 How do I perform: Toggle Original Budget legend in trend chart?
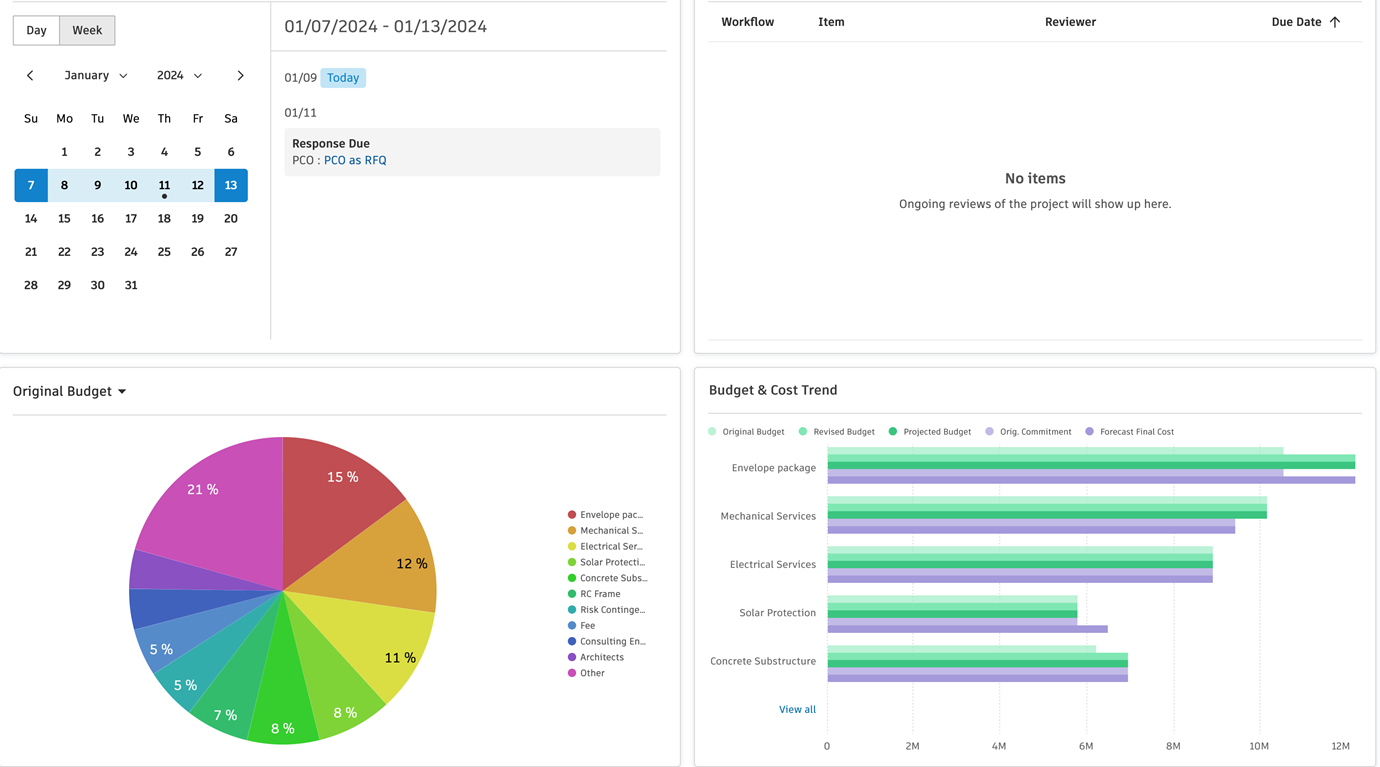746,432
